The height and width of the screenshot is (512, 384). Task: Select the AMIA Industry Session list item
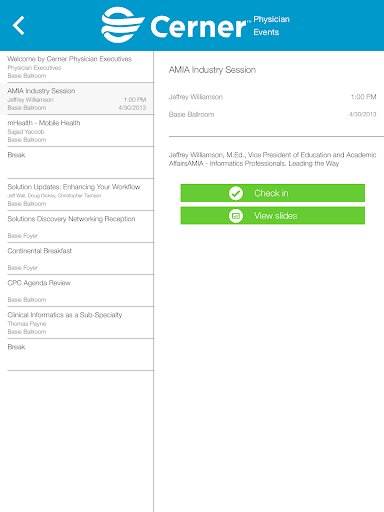pos(77,99)
